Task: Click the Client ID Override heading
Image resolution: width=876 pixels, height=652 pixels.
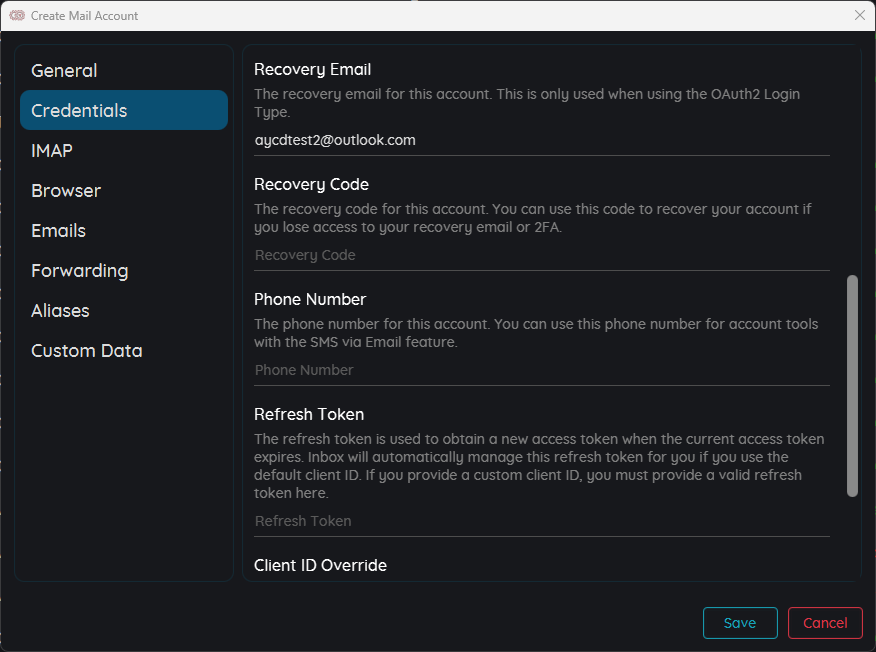Action: click(x=320, y=565)
